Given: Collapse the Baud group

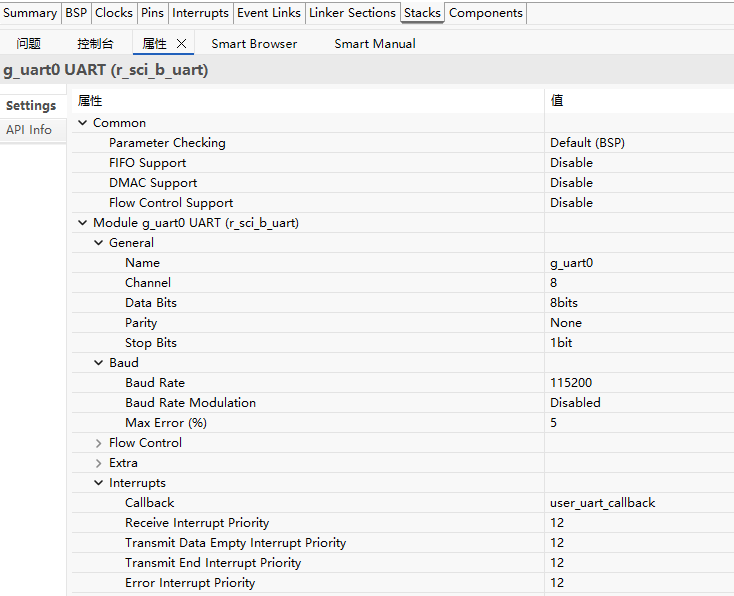Looking at the screenshot, I should [x=99, y=363].
